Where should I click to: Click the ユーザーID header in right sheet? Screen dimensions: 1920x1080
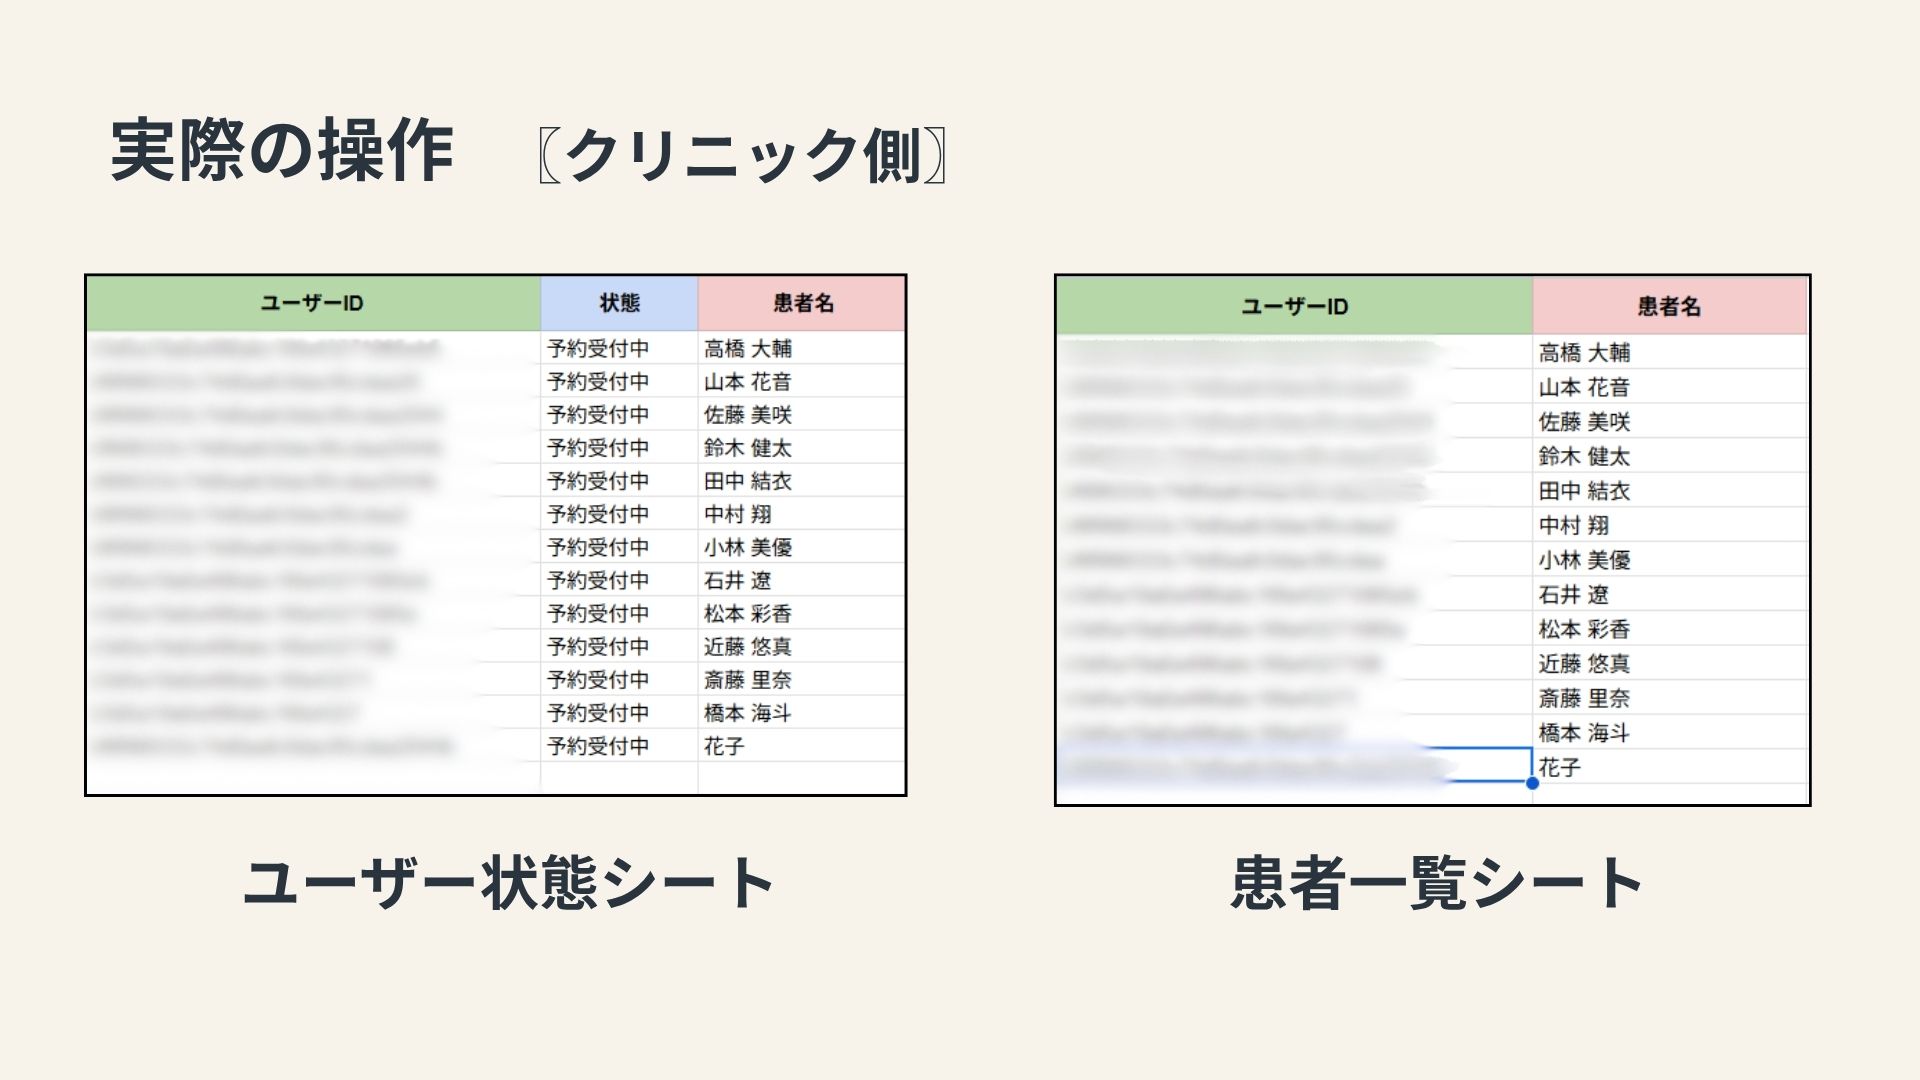[x=1294, y=306]
